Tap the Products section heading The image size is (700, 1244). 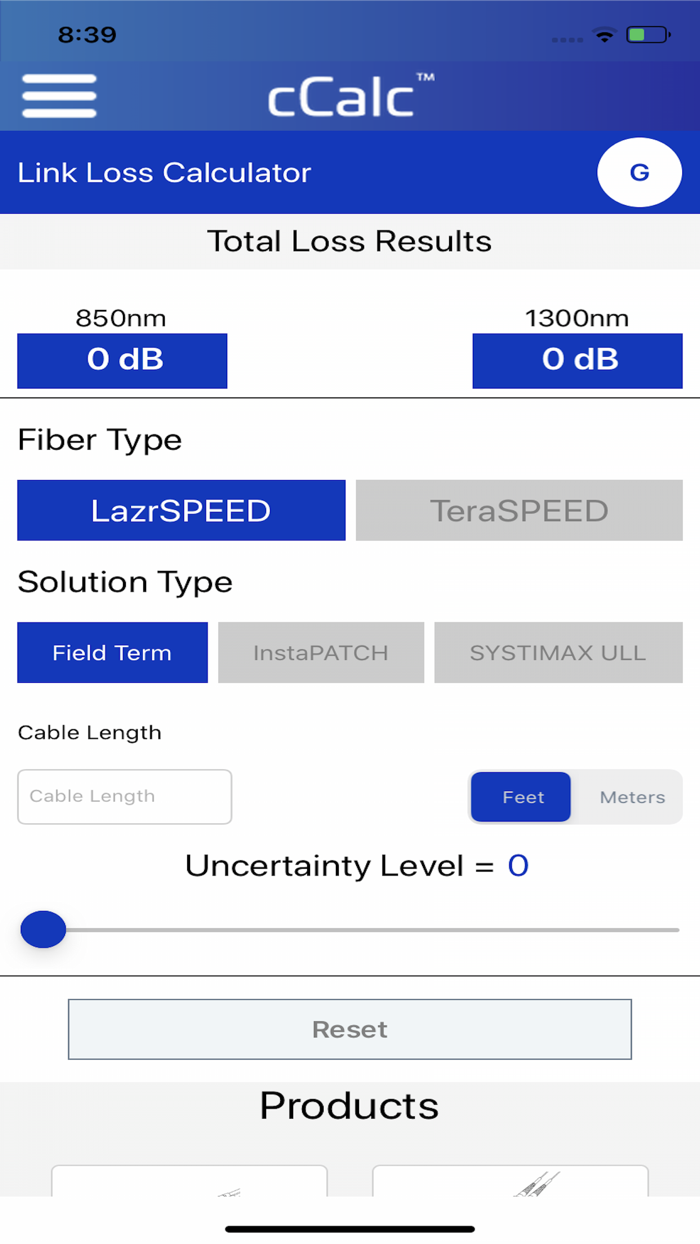click(x=349, y=1106)
